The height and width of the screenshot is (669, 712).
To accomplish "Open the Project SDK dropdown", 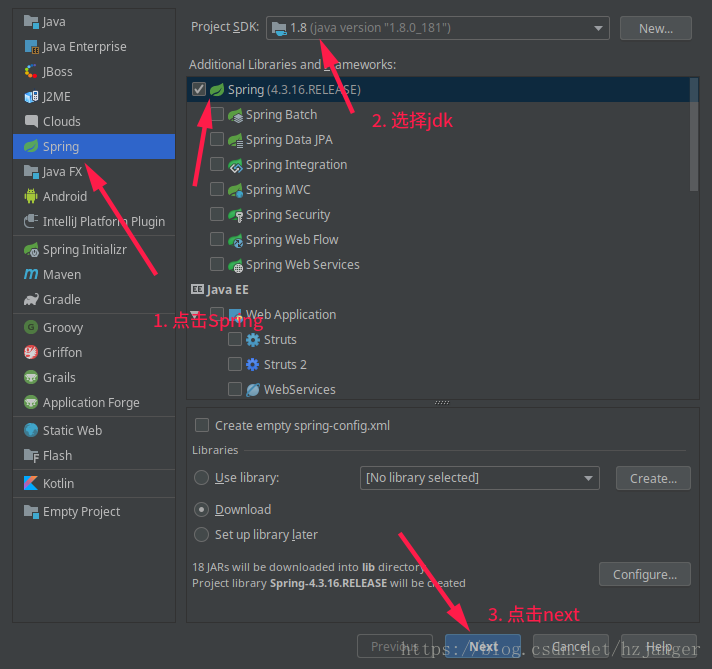I will 438,28.
